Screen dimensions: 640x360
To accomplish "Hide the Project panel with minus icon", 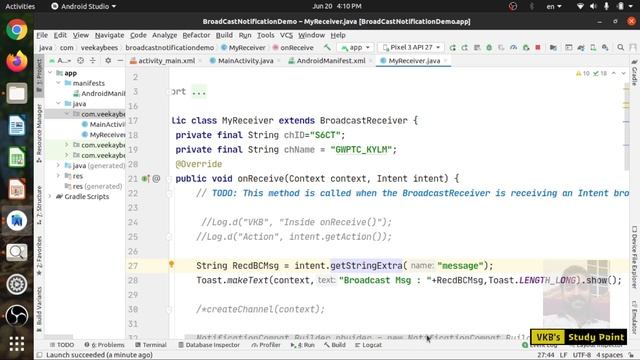I will pos(120,60).
